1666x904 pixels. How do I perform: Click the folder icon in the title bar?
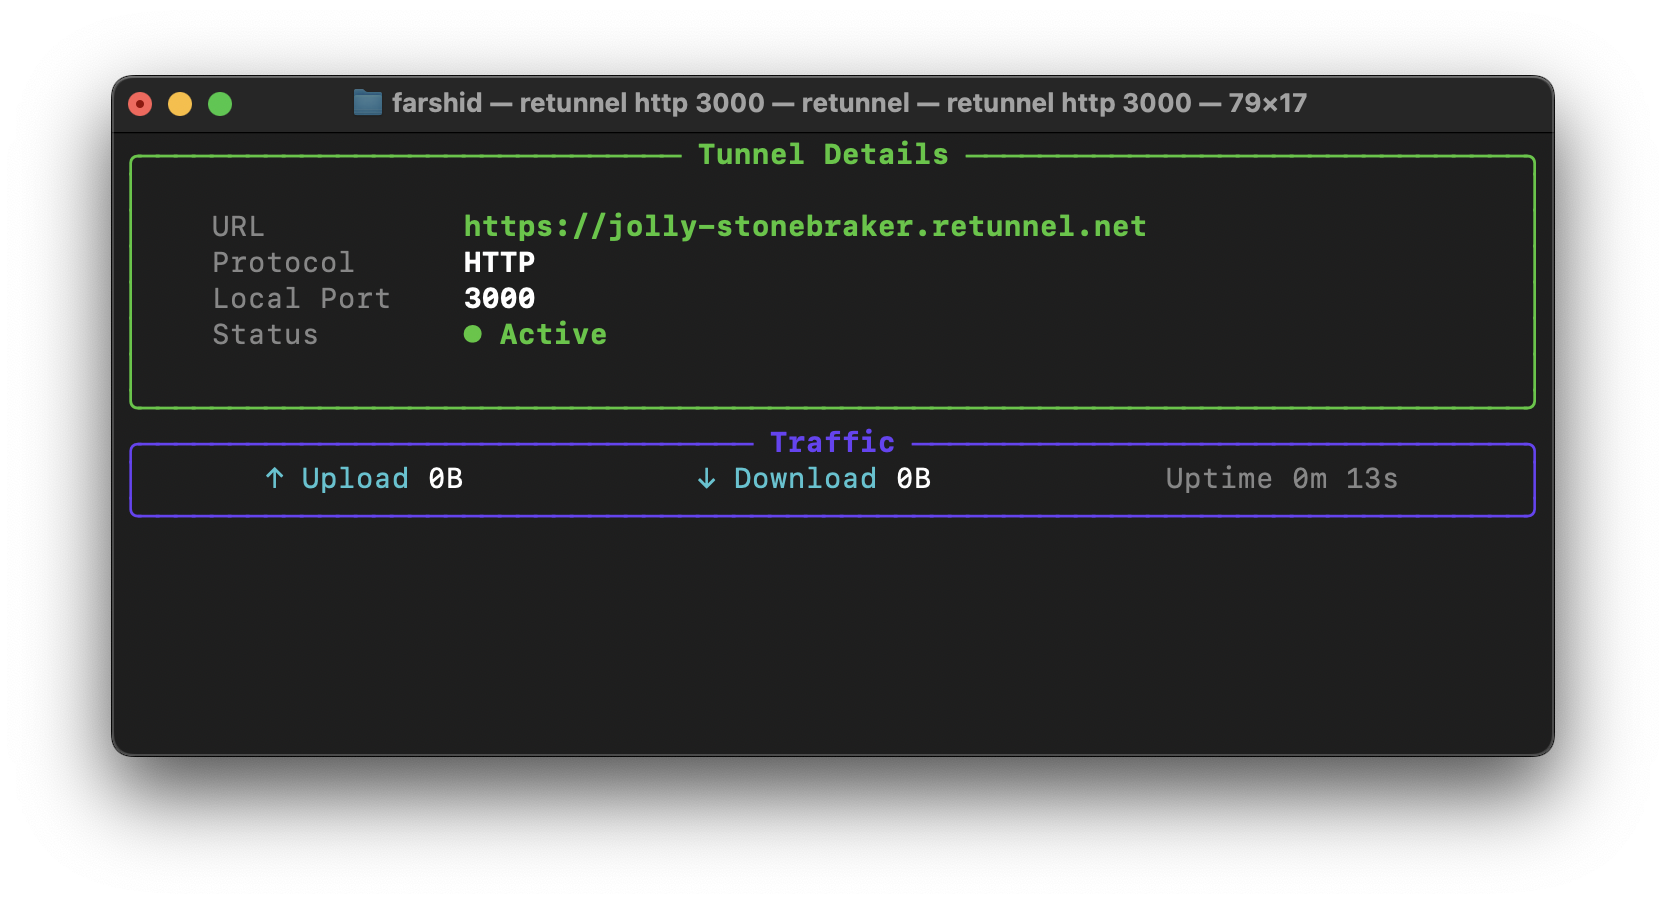tap(368, 103)
